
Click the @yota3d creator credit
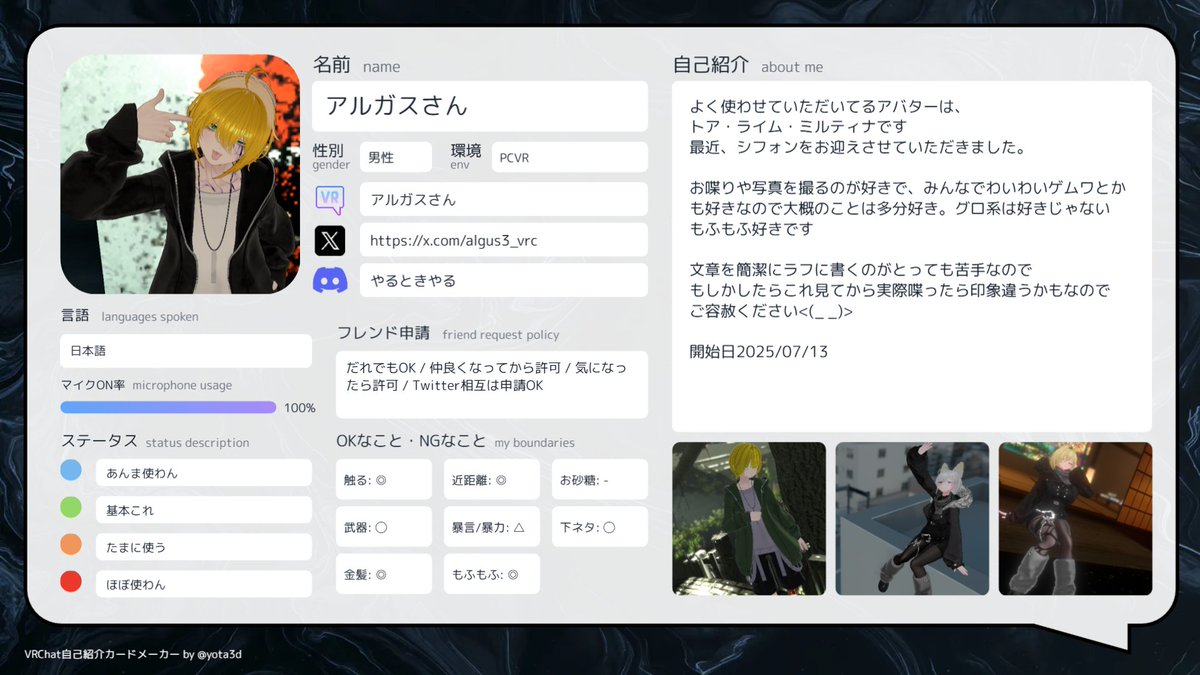pos(219,653)
